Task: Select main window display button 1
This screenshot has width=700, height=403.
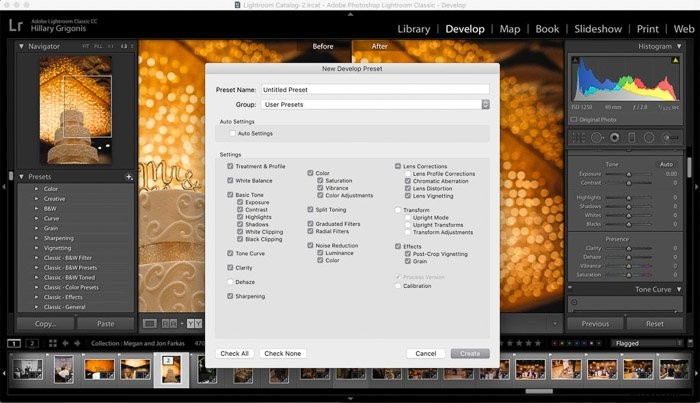Action: (x=14, y=343)
